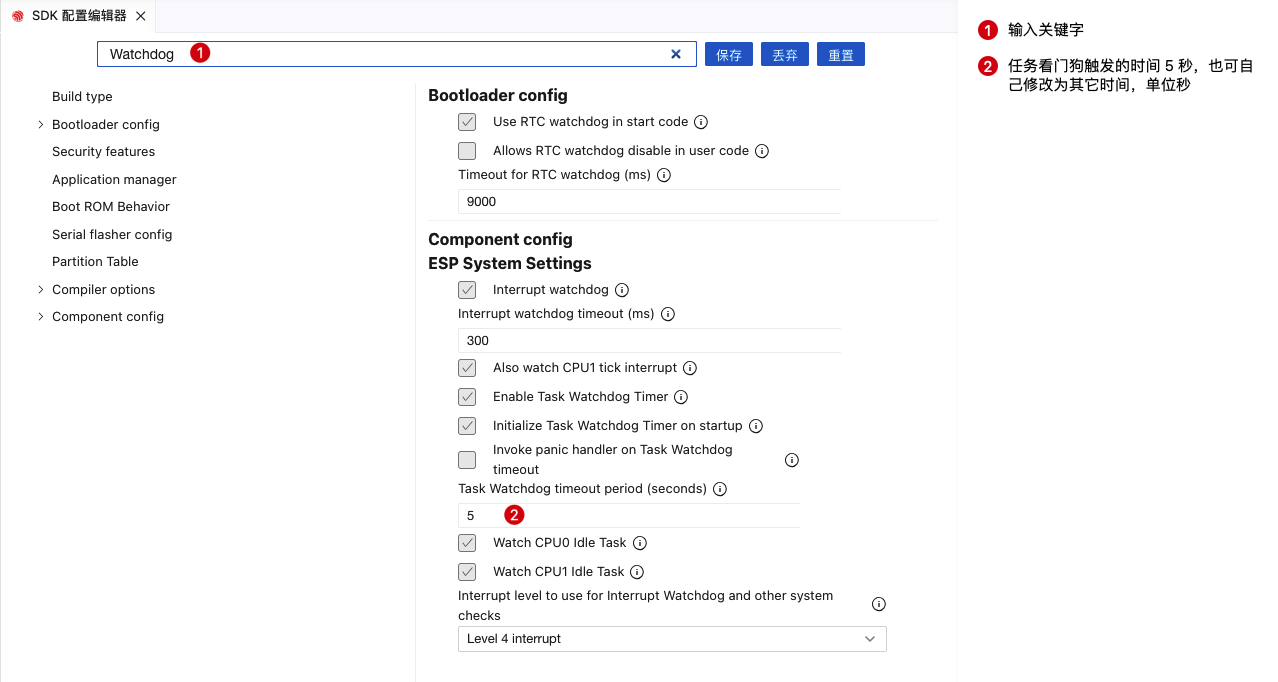Open the Level 4 interrupt dropdown

point(672,639)
